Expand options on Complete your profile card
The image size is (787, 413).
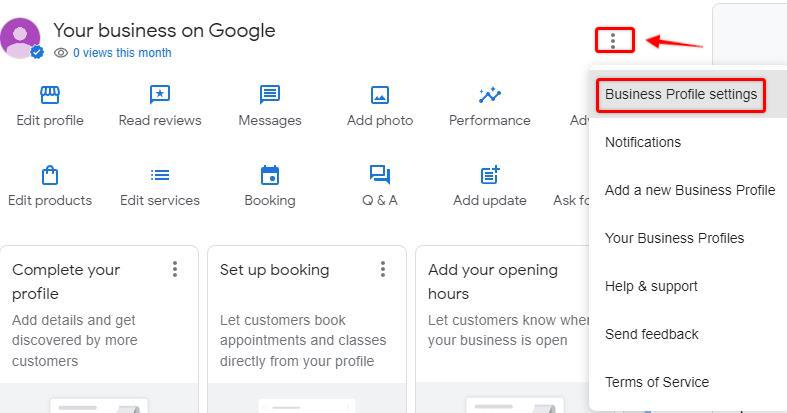coord(175,269)
